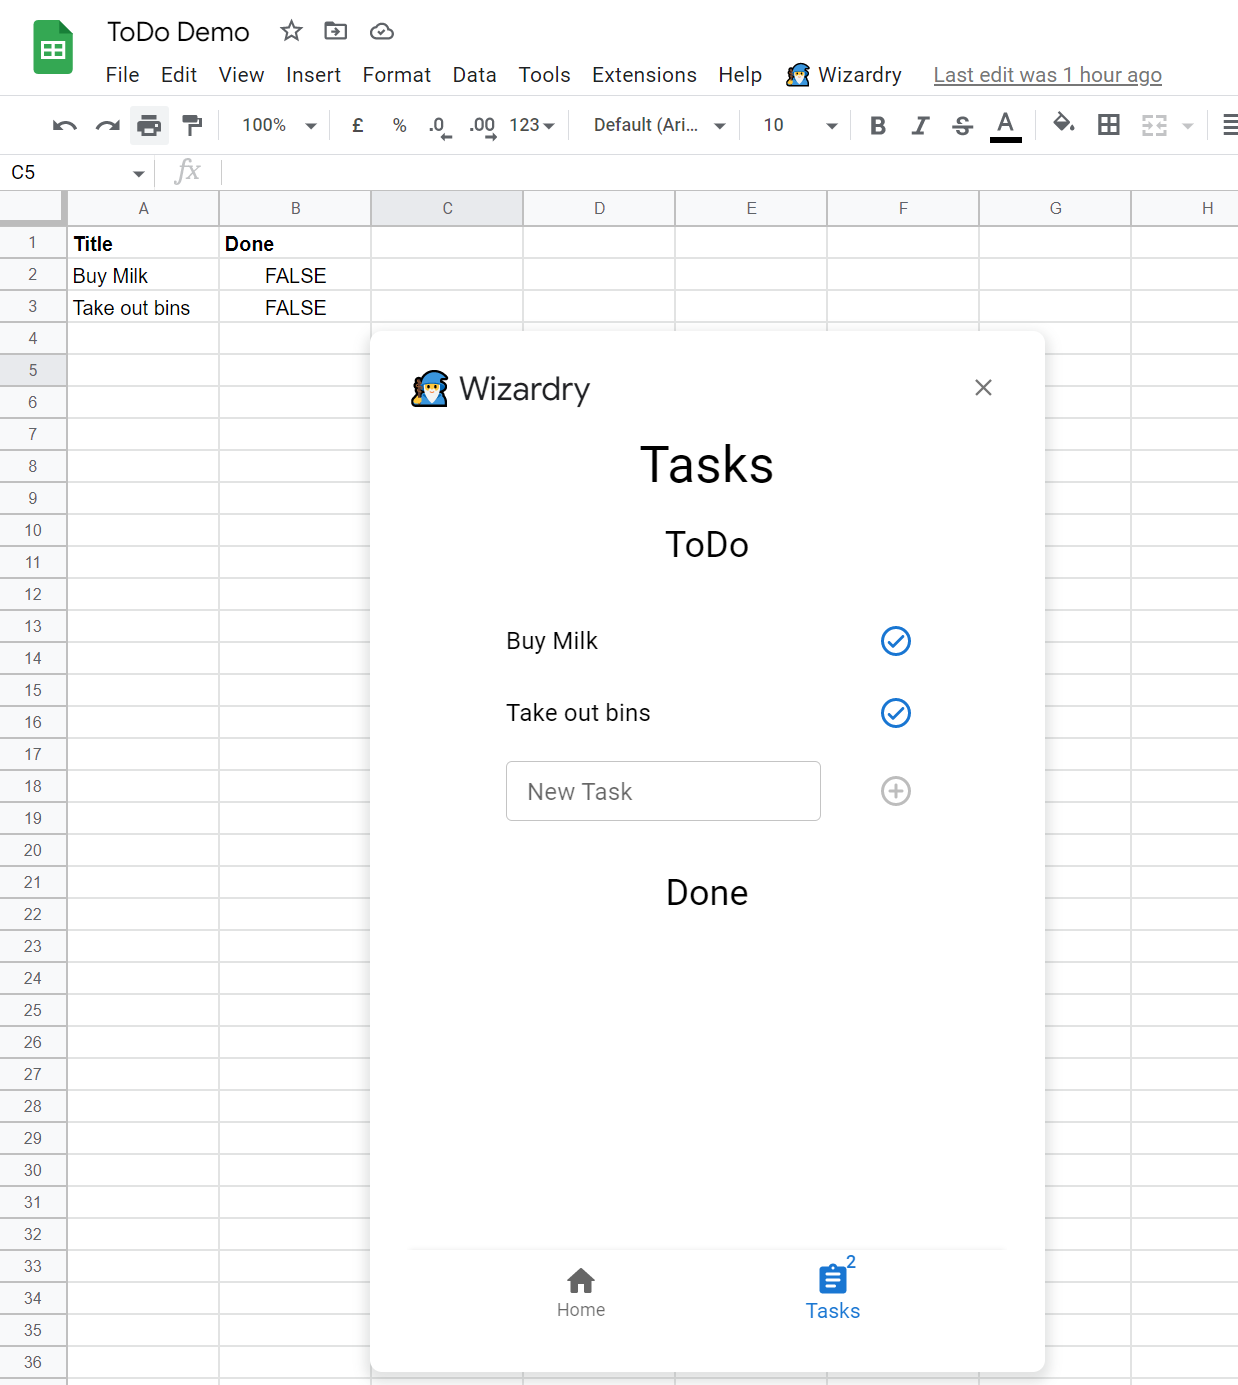Screen dimensions: 1238x1385
Task: Open the Borders tool
Action: click(x=1108, y=125)
